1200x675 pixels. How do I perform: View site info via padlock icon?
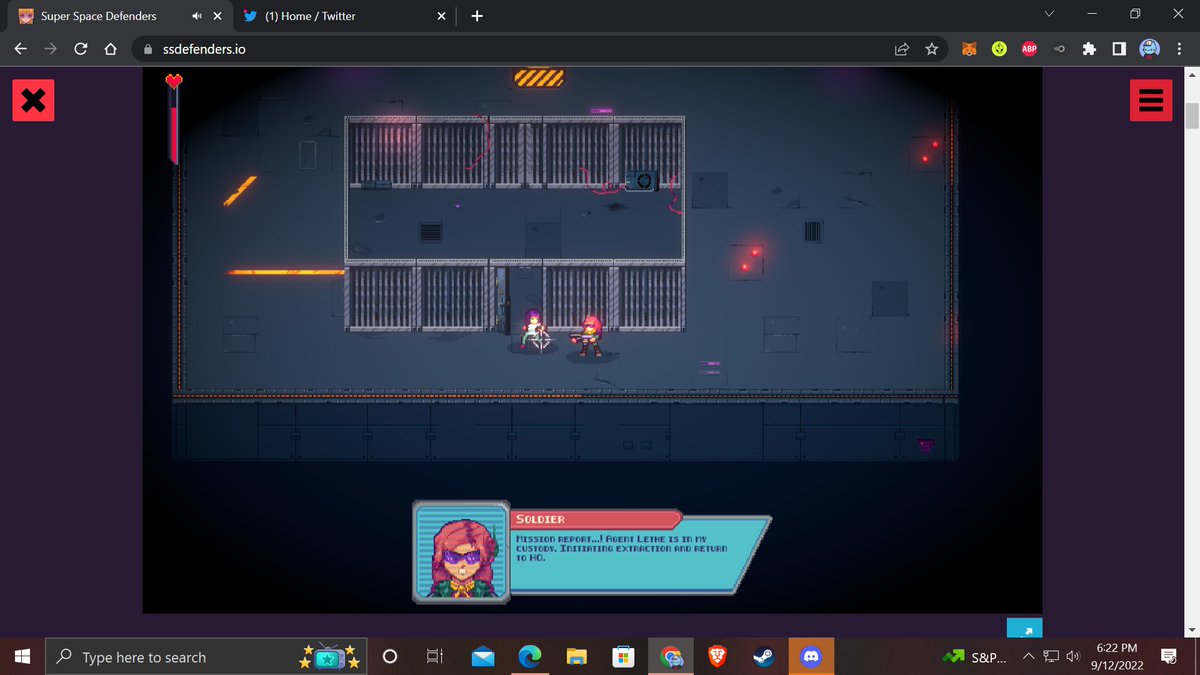[148, 48]
